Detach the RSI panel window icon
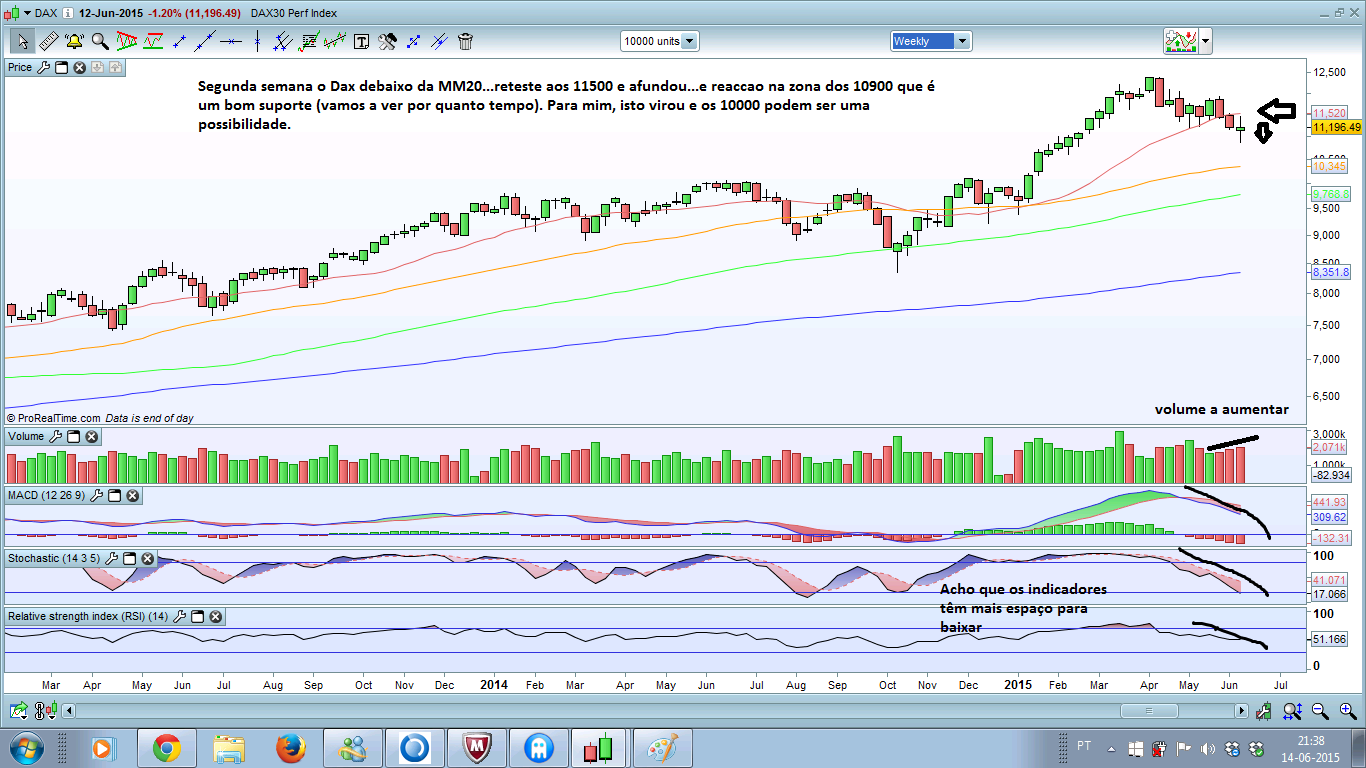Image resolution: width=1366 pixels, height=768 pixels. [x=197, y=616]
